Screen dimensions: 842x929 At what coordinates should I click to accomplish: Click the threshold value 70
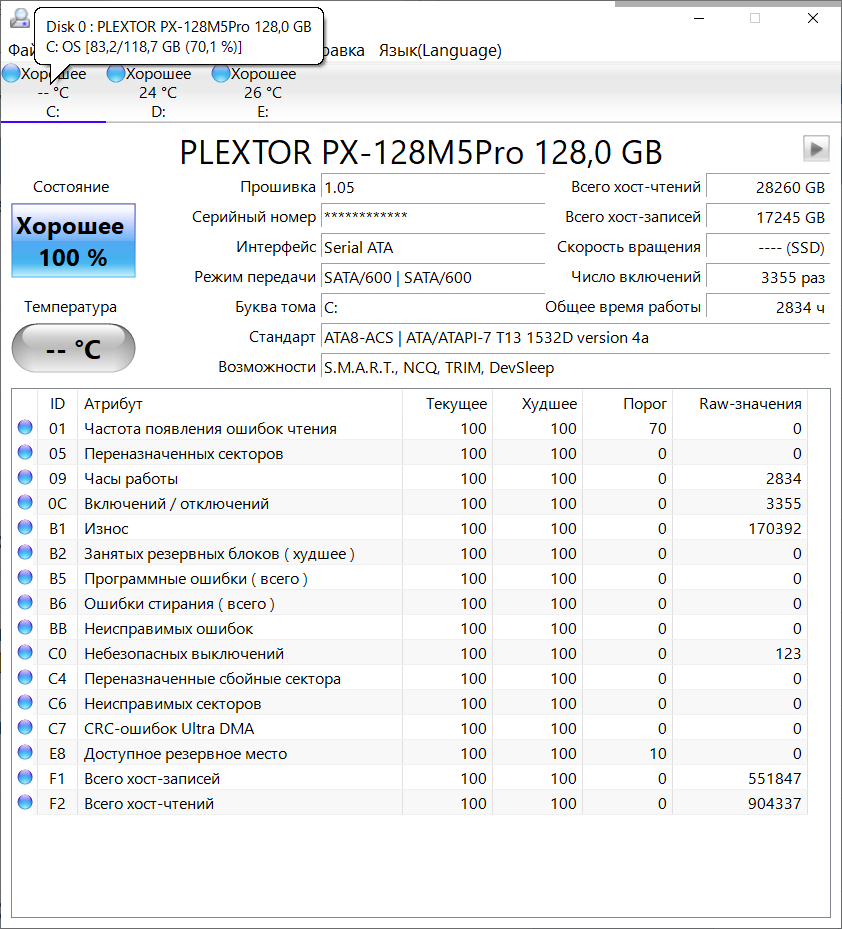pyautogui.click(x=658, y=428)
